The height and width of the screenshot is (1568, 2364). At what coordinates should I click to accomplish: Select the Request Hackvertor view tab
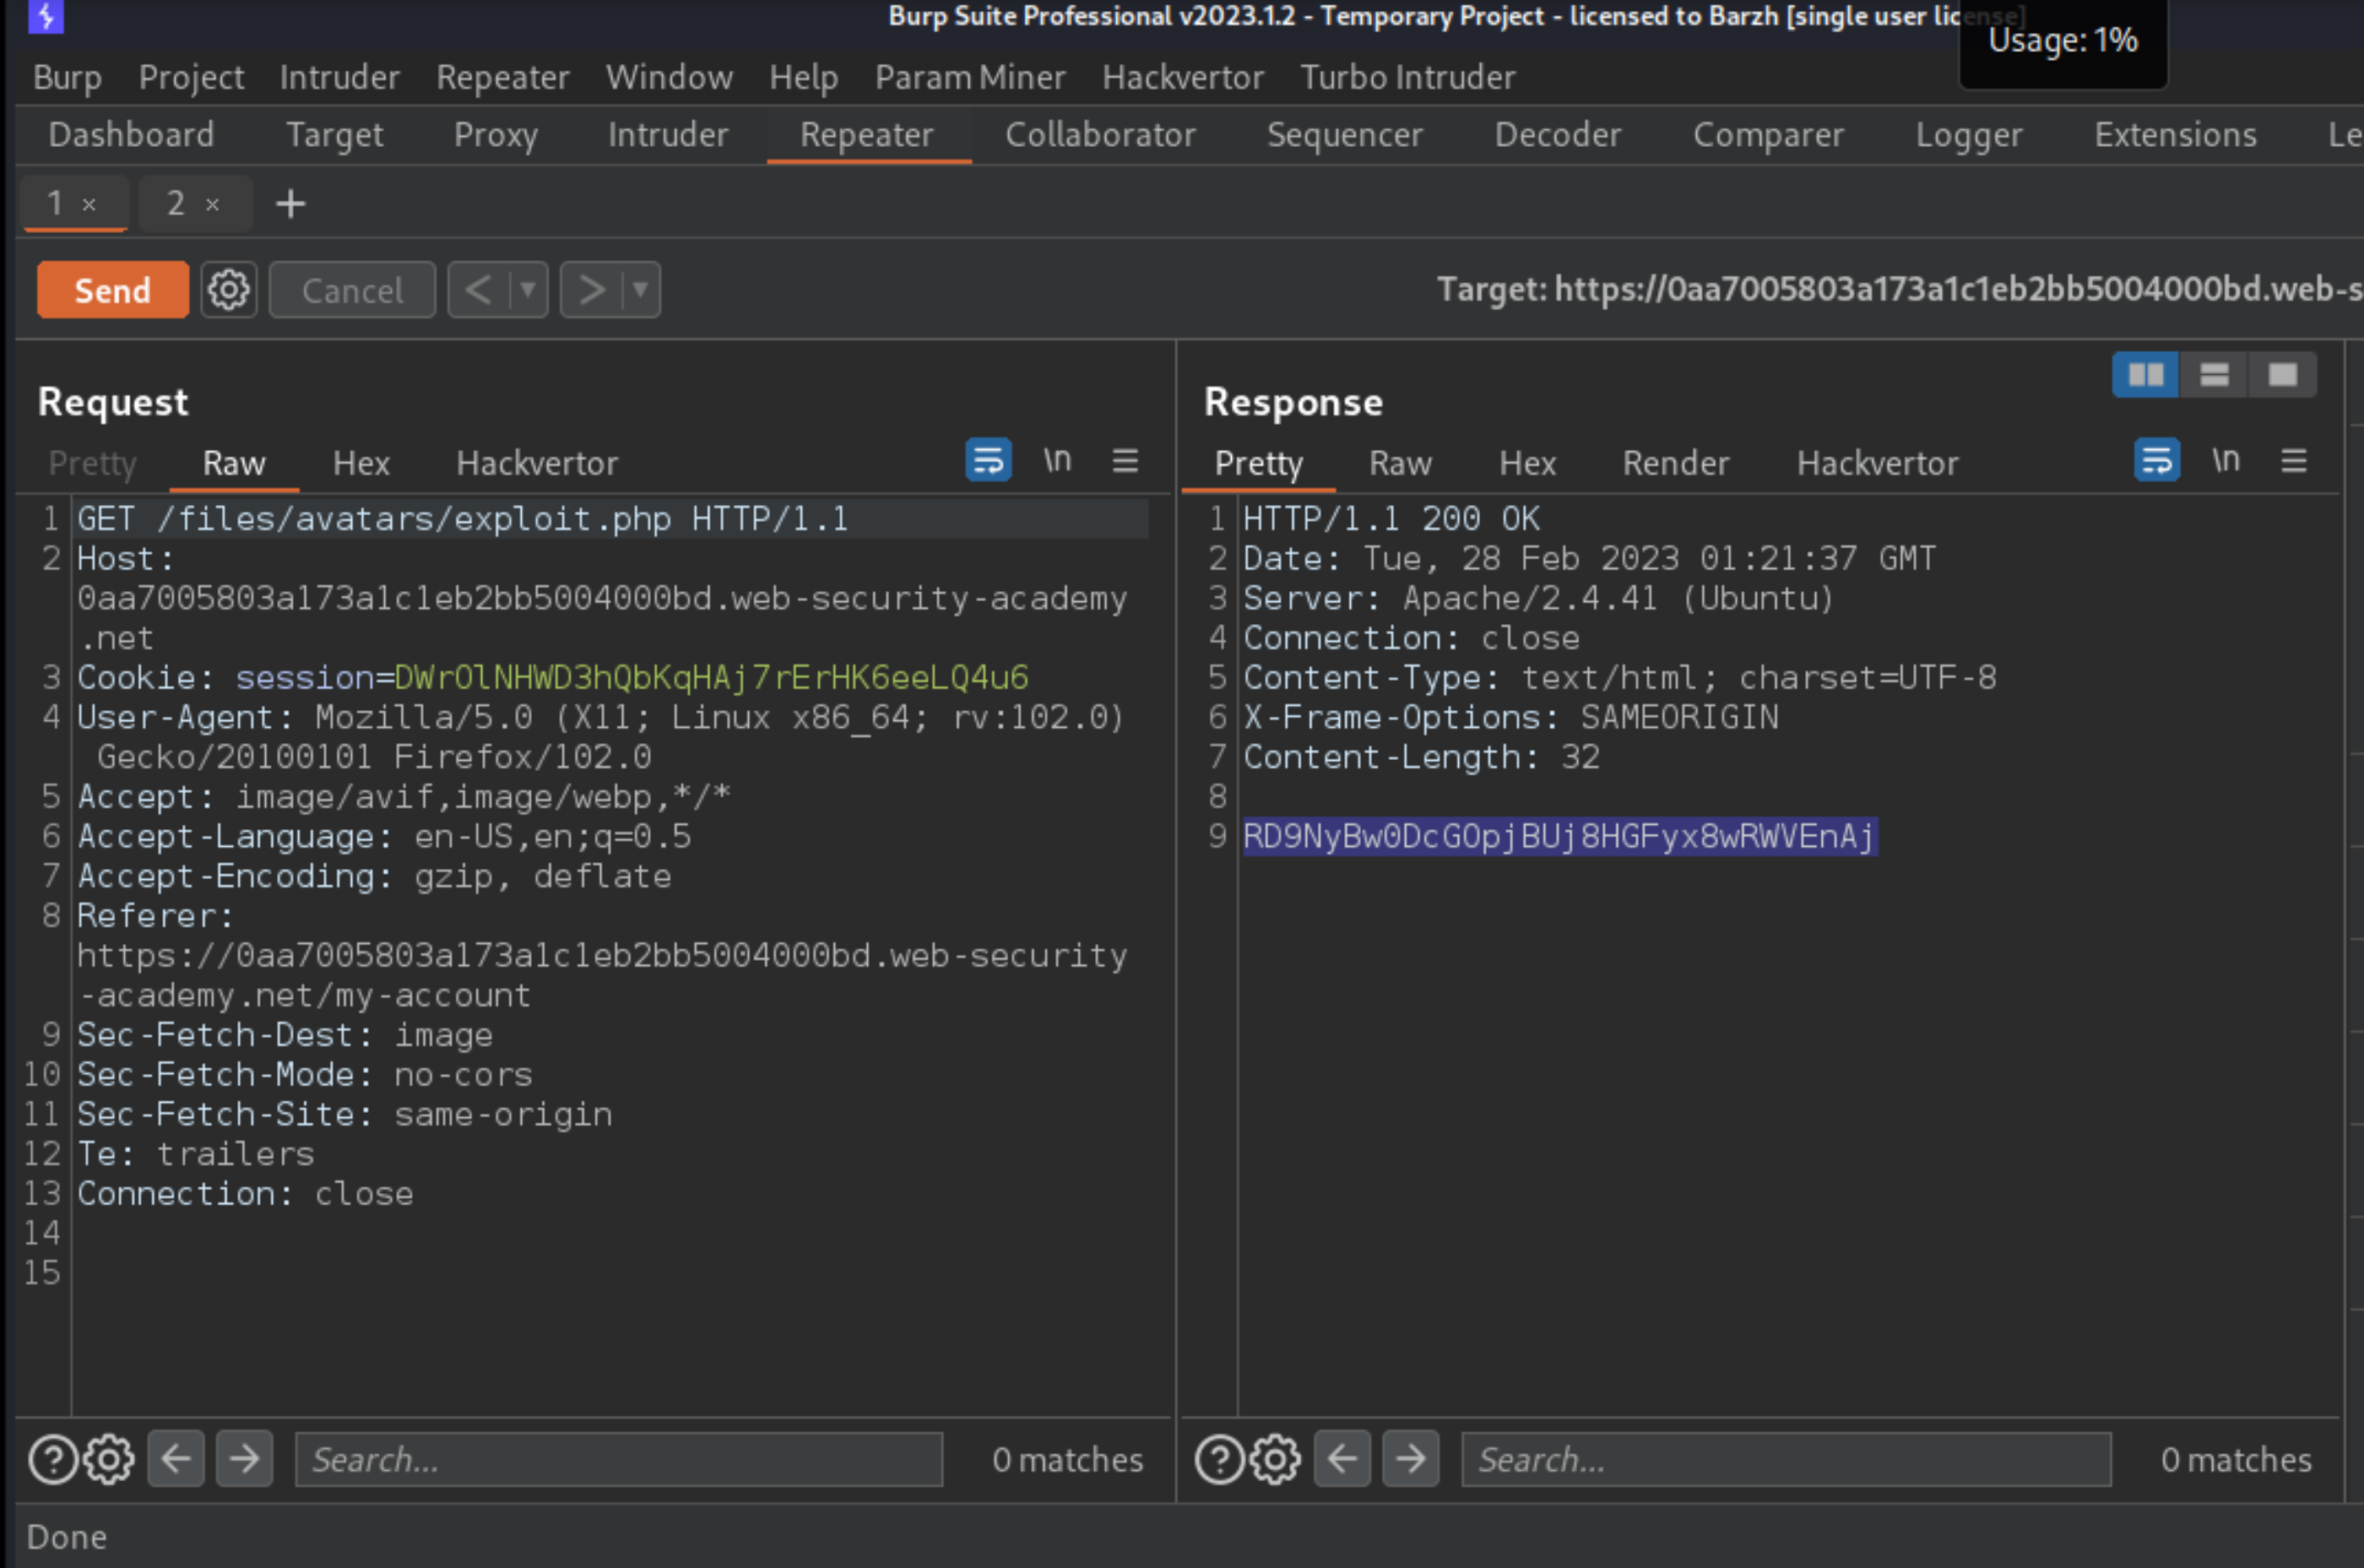pyautogui.click(x=537, y=463)
